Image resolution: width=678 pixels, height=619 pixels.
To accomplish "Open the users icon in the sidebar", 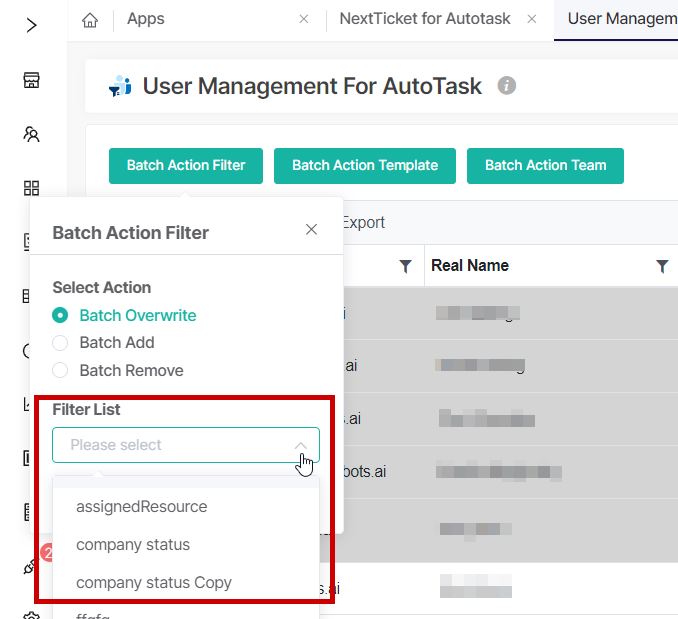I will [x=32, y=134].
